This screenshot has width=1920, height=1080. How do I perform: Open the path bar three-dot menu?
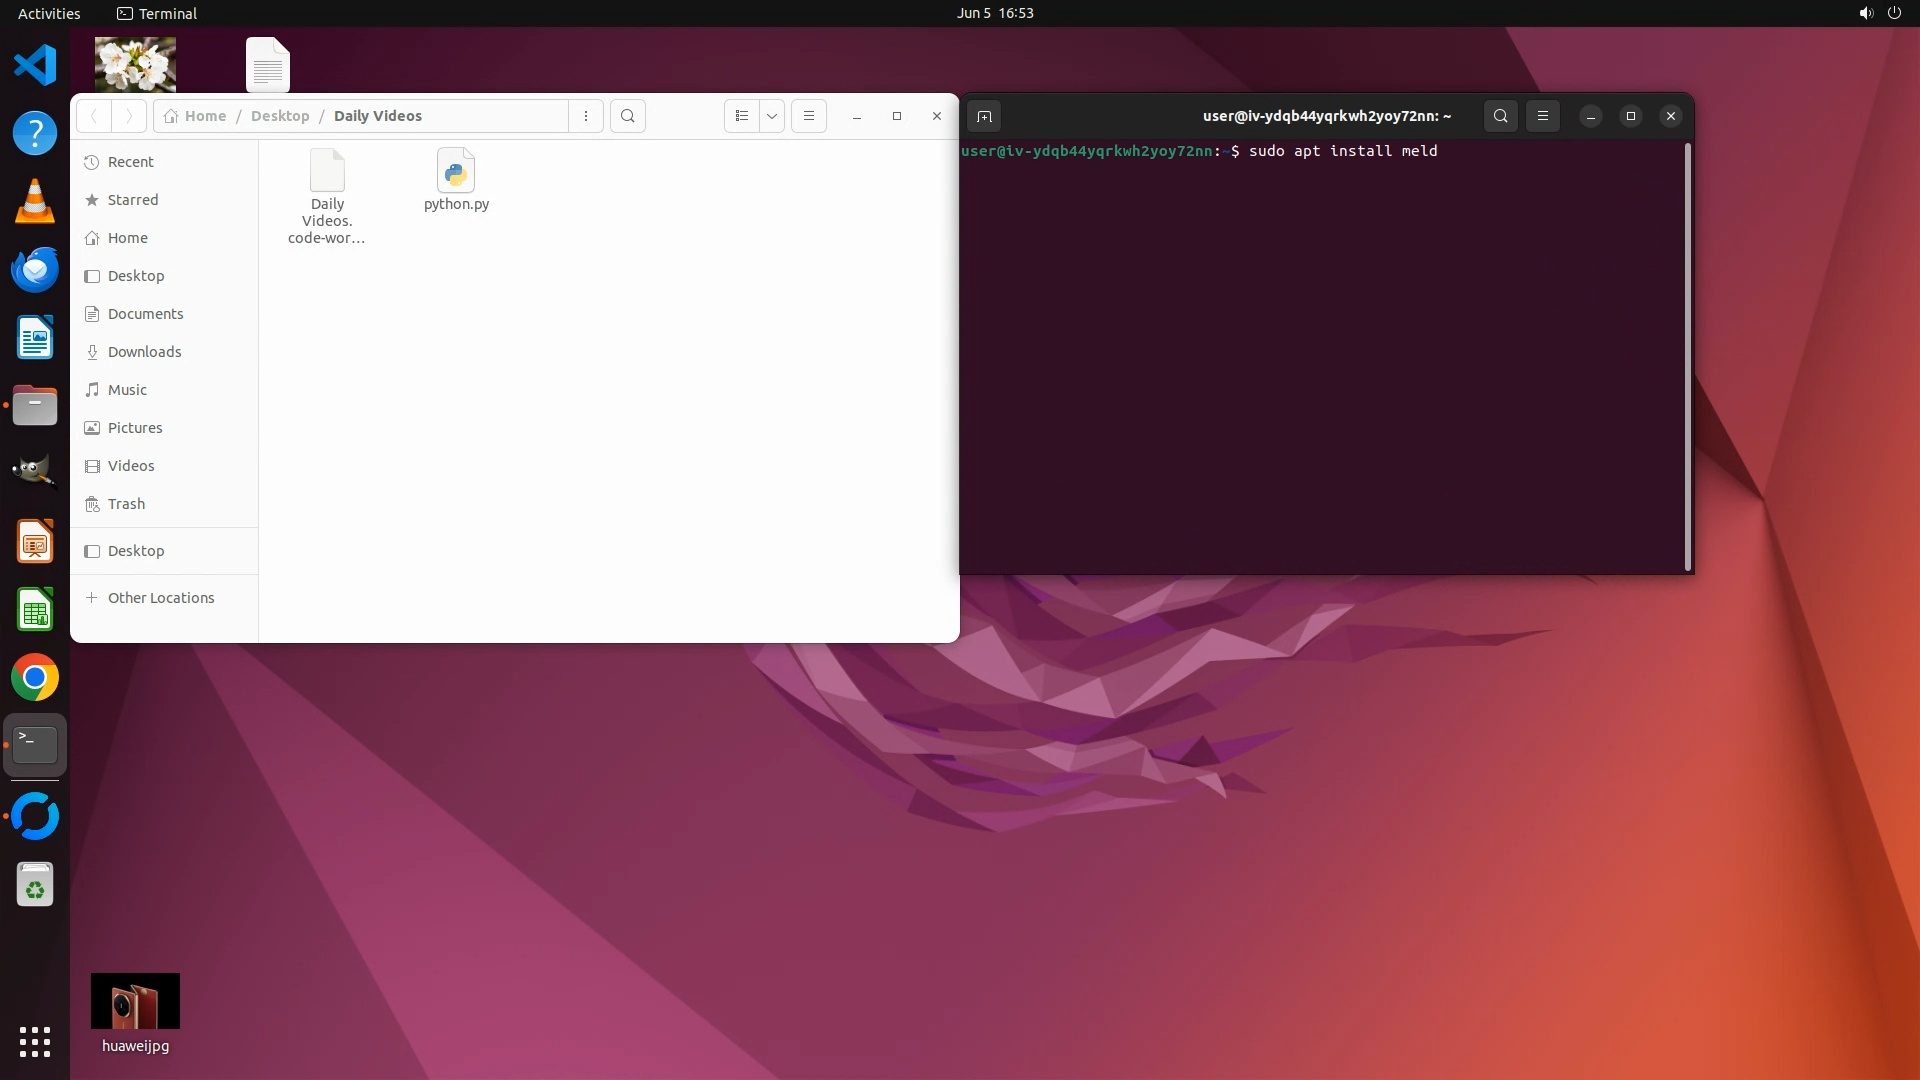click(586, 116)
